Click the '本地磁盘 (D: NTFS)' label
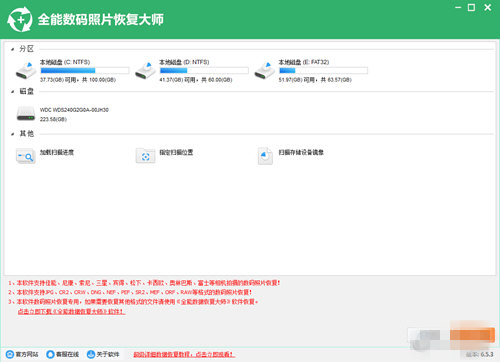Screen dimensions: 500x362 [184, 62]
